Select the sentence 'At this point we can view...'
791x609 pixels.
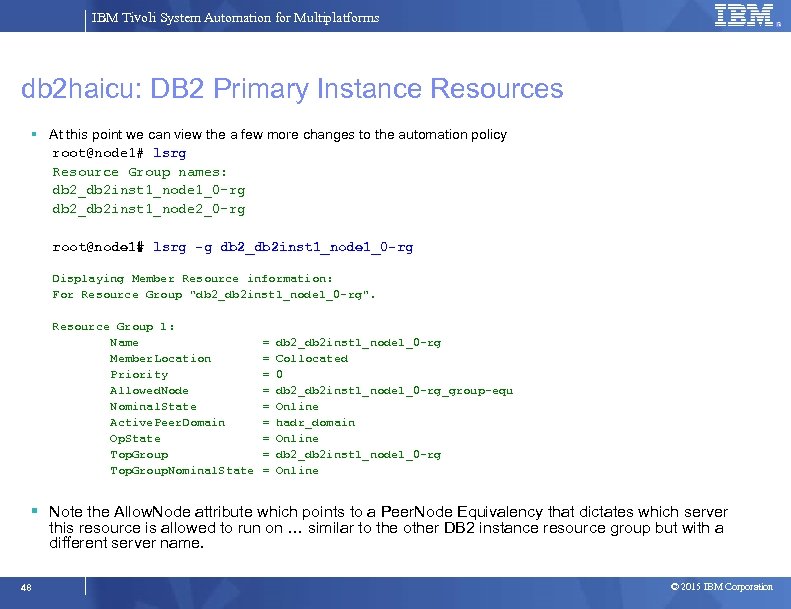pos(277,135)
